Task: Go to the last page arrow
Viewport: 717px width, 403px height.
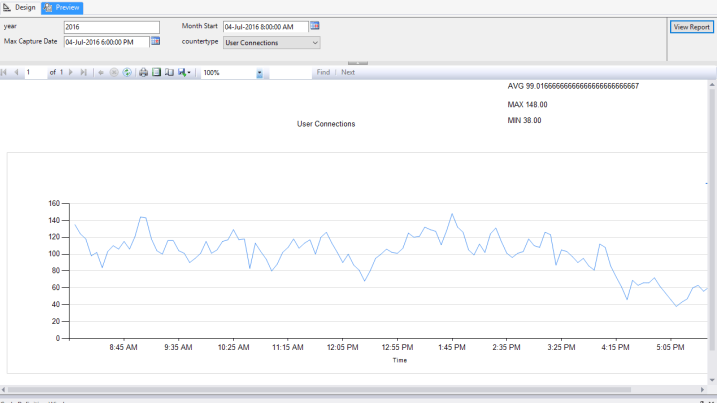Action: click(x=83, y=73)
